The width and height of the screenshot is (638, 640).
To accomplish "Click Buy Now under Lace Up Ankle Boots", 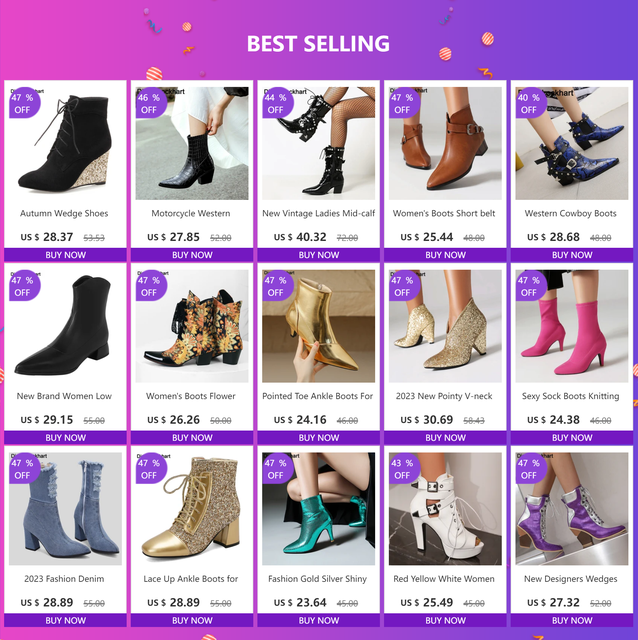I will pyautogui.click(x=192, y=620).
